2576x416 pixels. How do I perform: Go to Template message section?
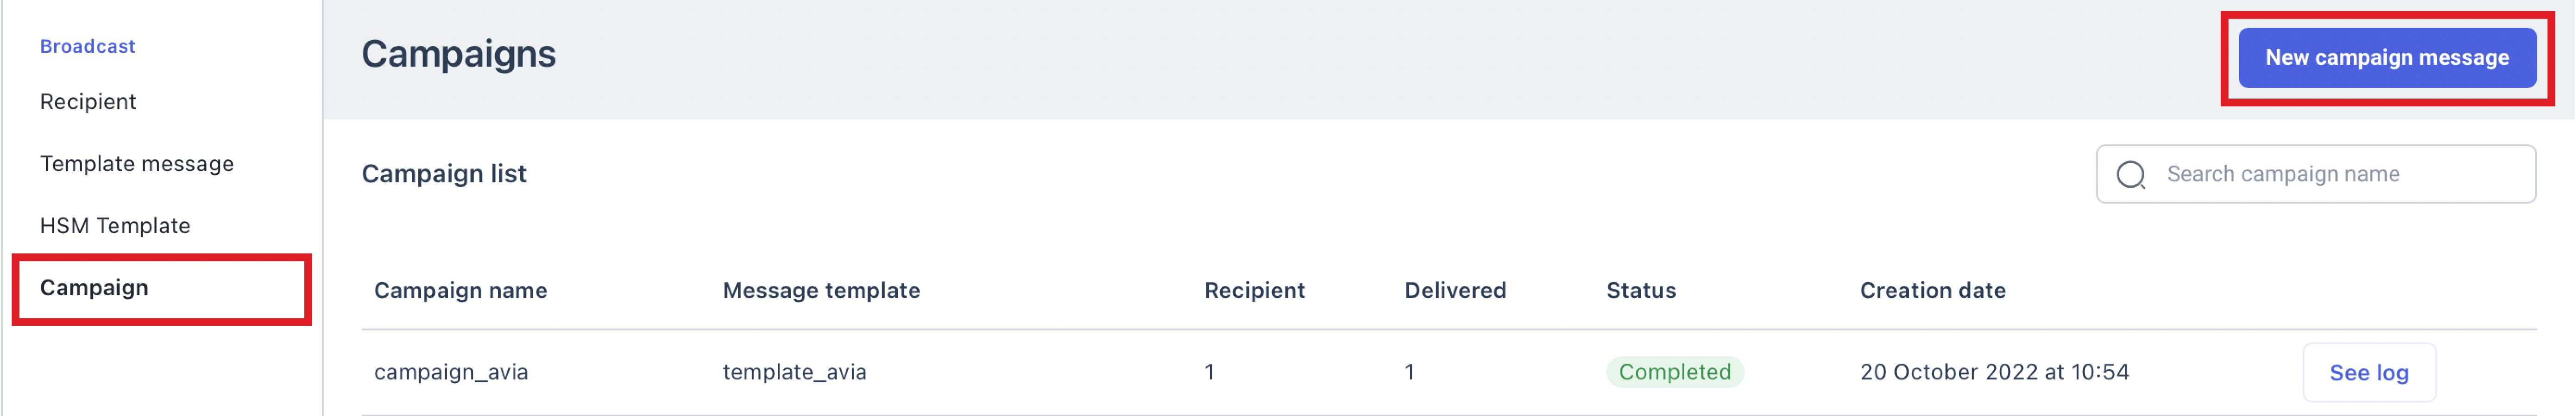(x=137, y=164)
